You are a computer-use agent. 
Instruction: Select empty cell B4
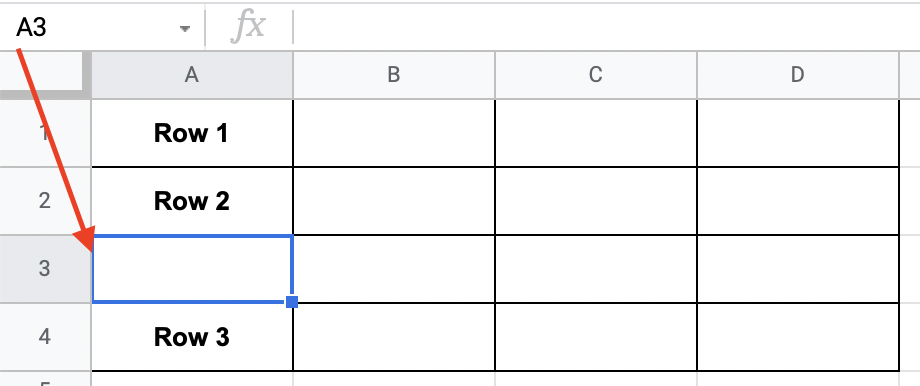(x=394, y=337)
